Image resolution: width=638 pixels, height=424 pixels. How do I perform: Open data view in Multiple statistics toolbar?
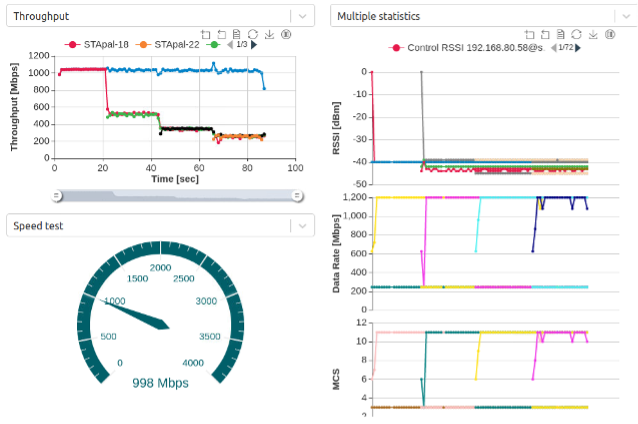[x=561, y=34]
